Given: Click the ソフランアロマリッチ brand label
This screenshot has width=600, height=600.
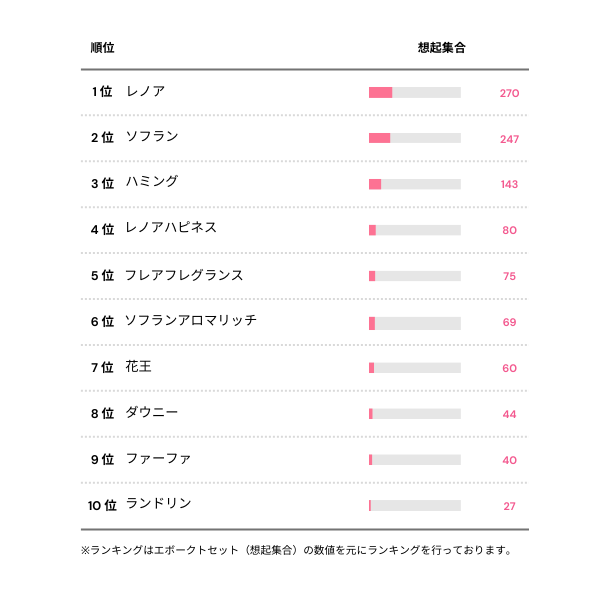Looking at the screenshot, I should click(x=191, y=321).
